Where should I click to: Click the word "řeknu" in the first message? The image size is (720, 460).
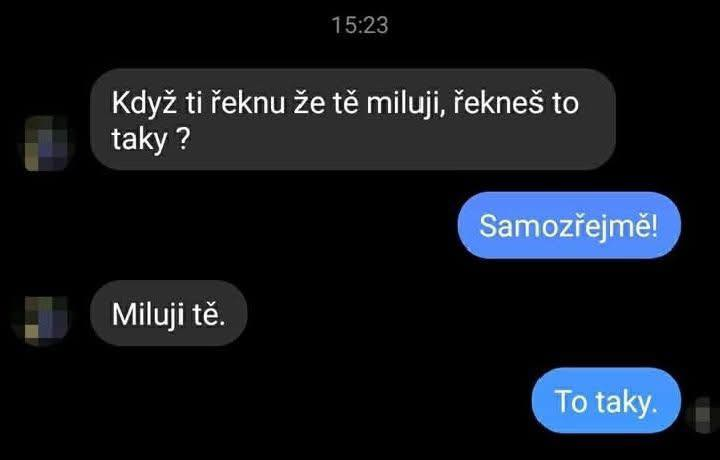point(248,102)
